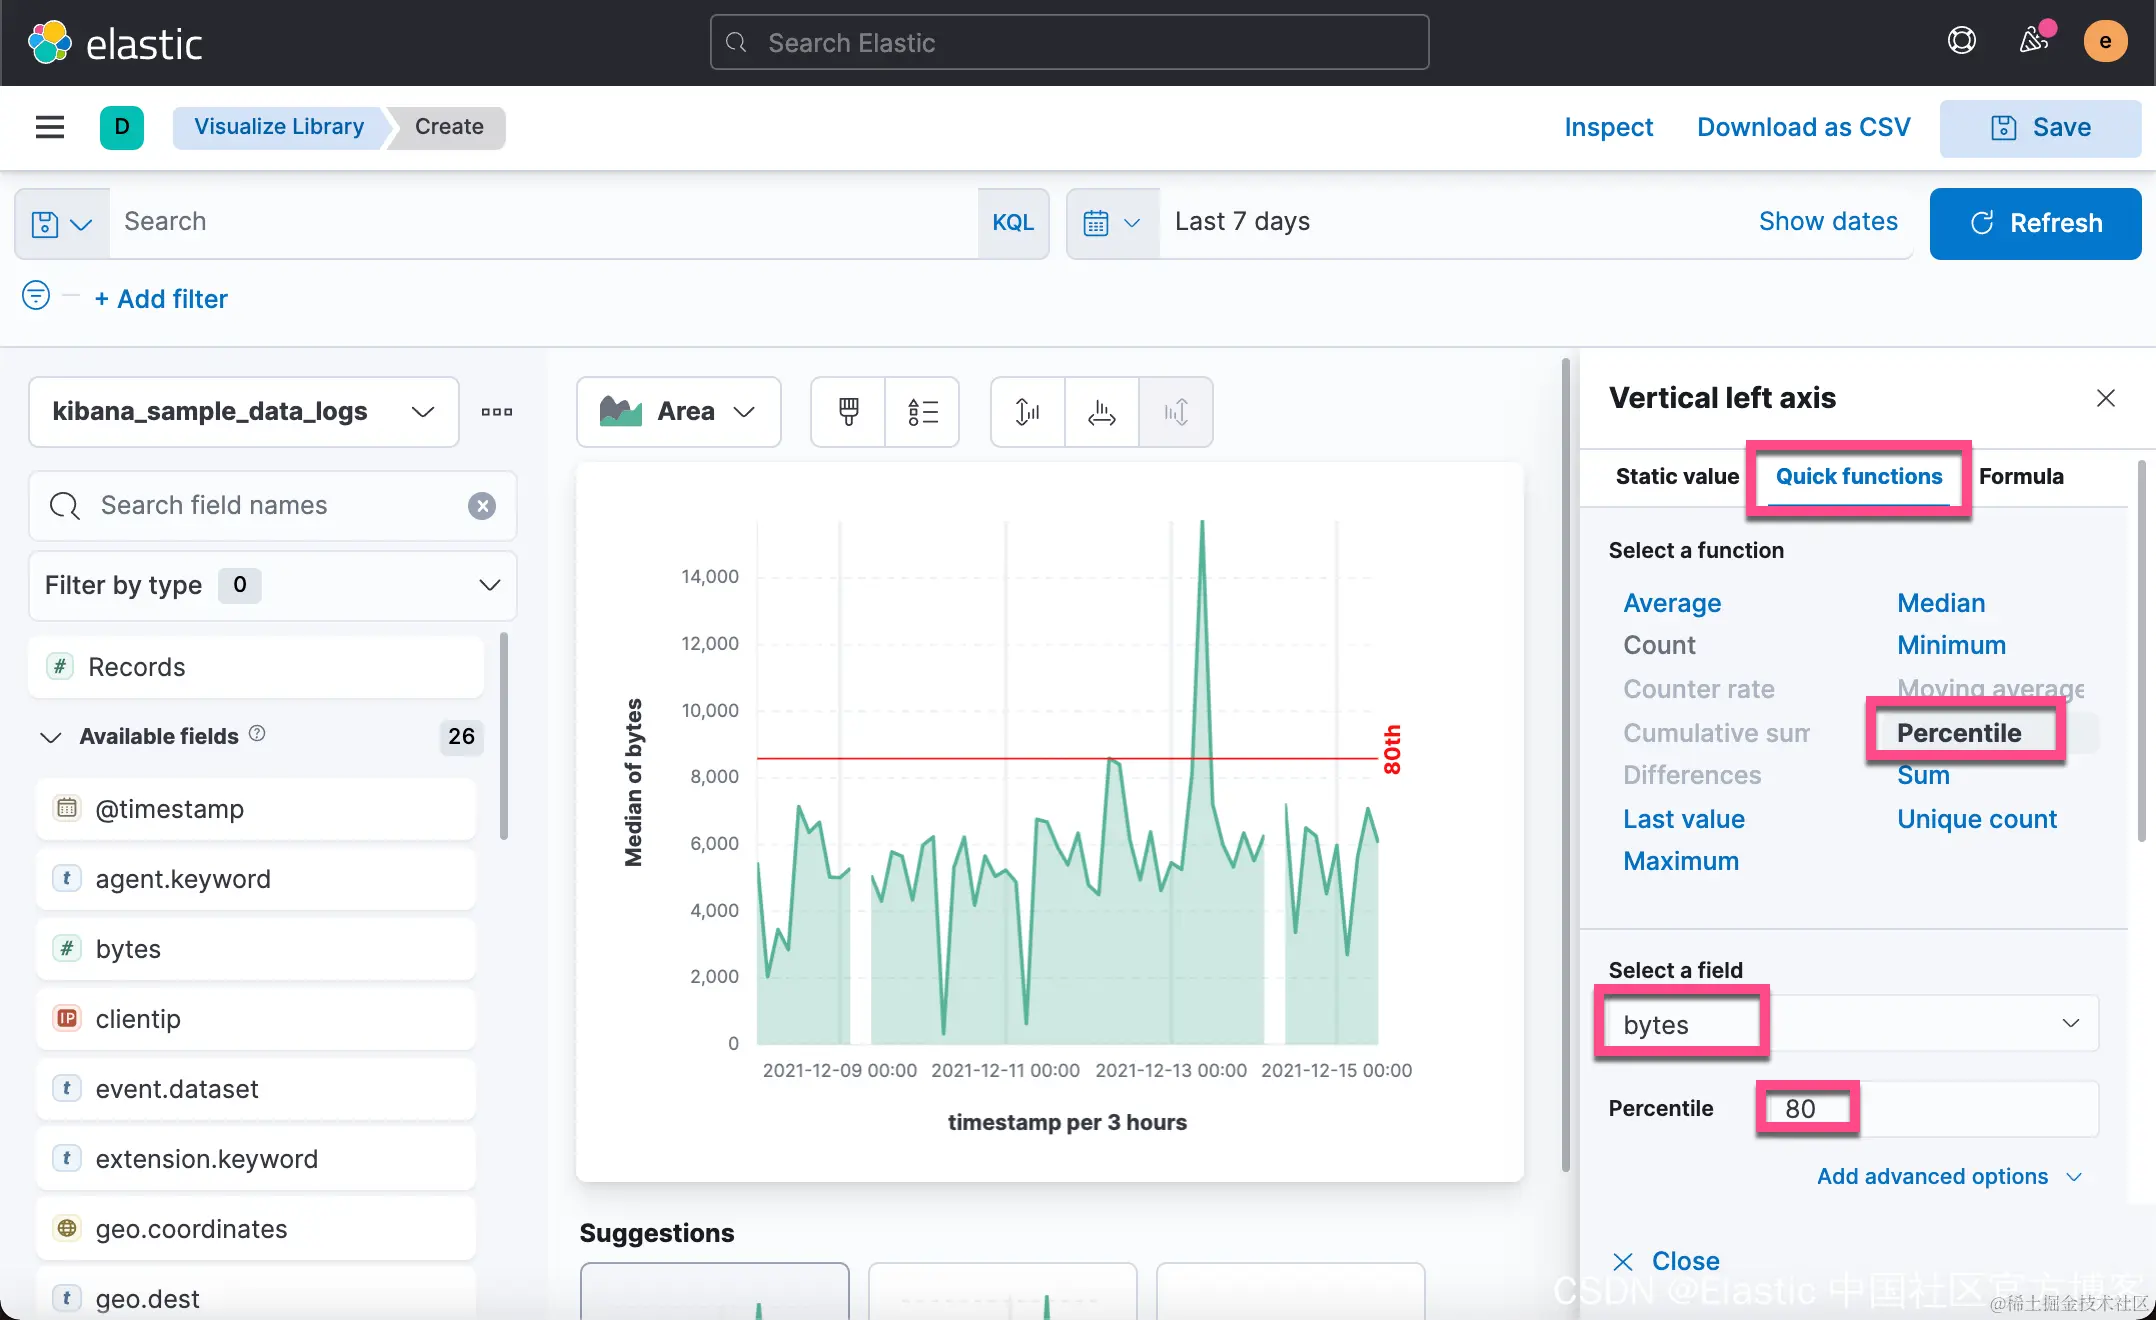Expand the Filter by type dropdown
2156x1320 pixels.
coord(272,585)
